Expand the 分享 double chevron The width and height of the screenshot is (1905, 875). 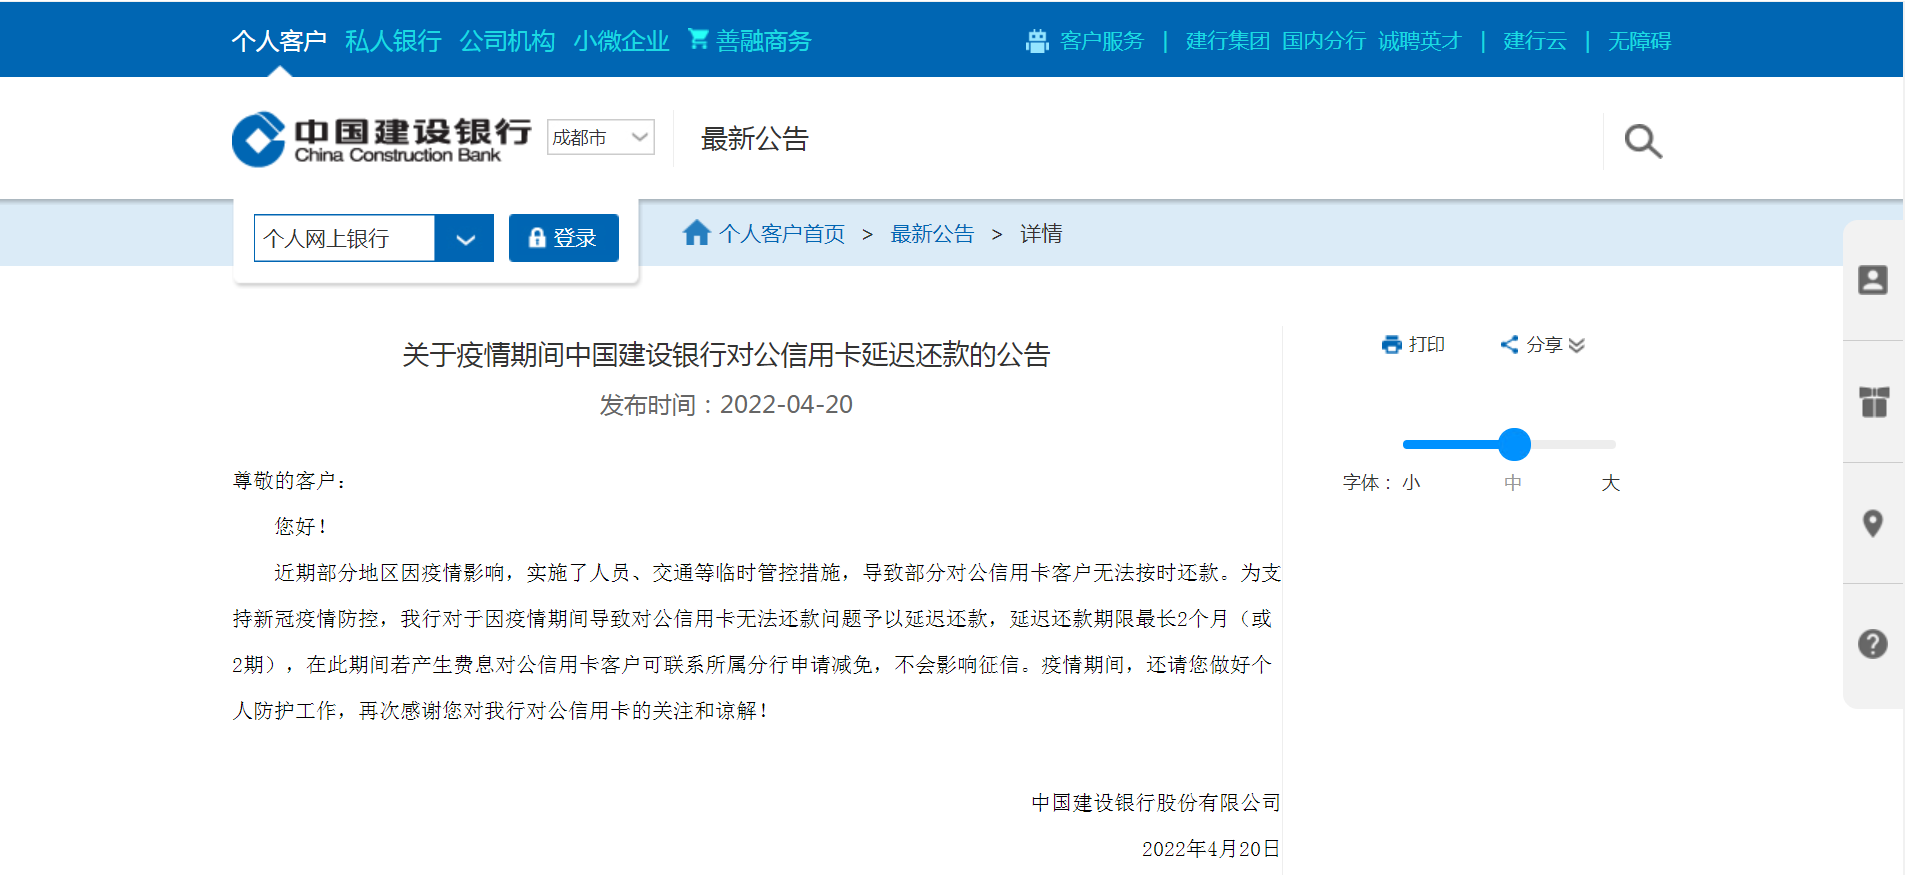point(1577,345)
